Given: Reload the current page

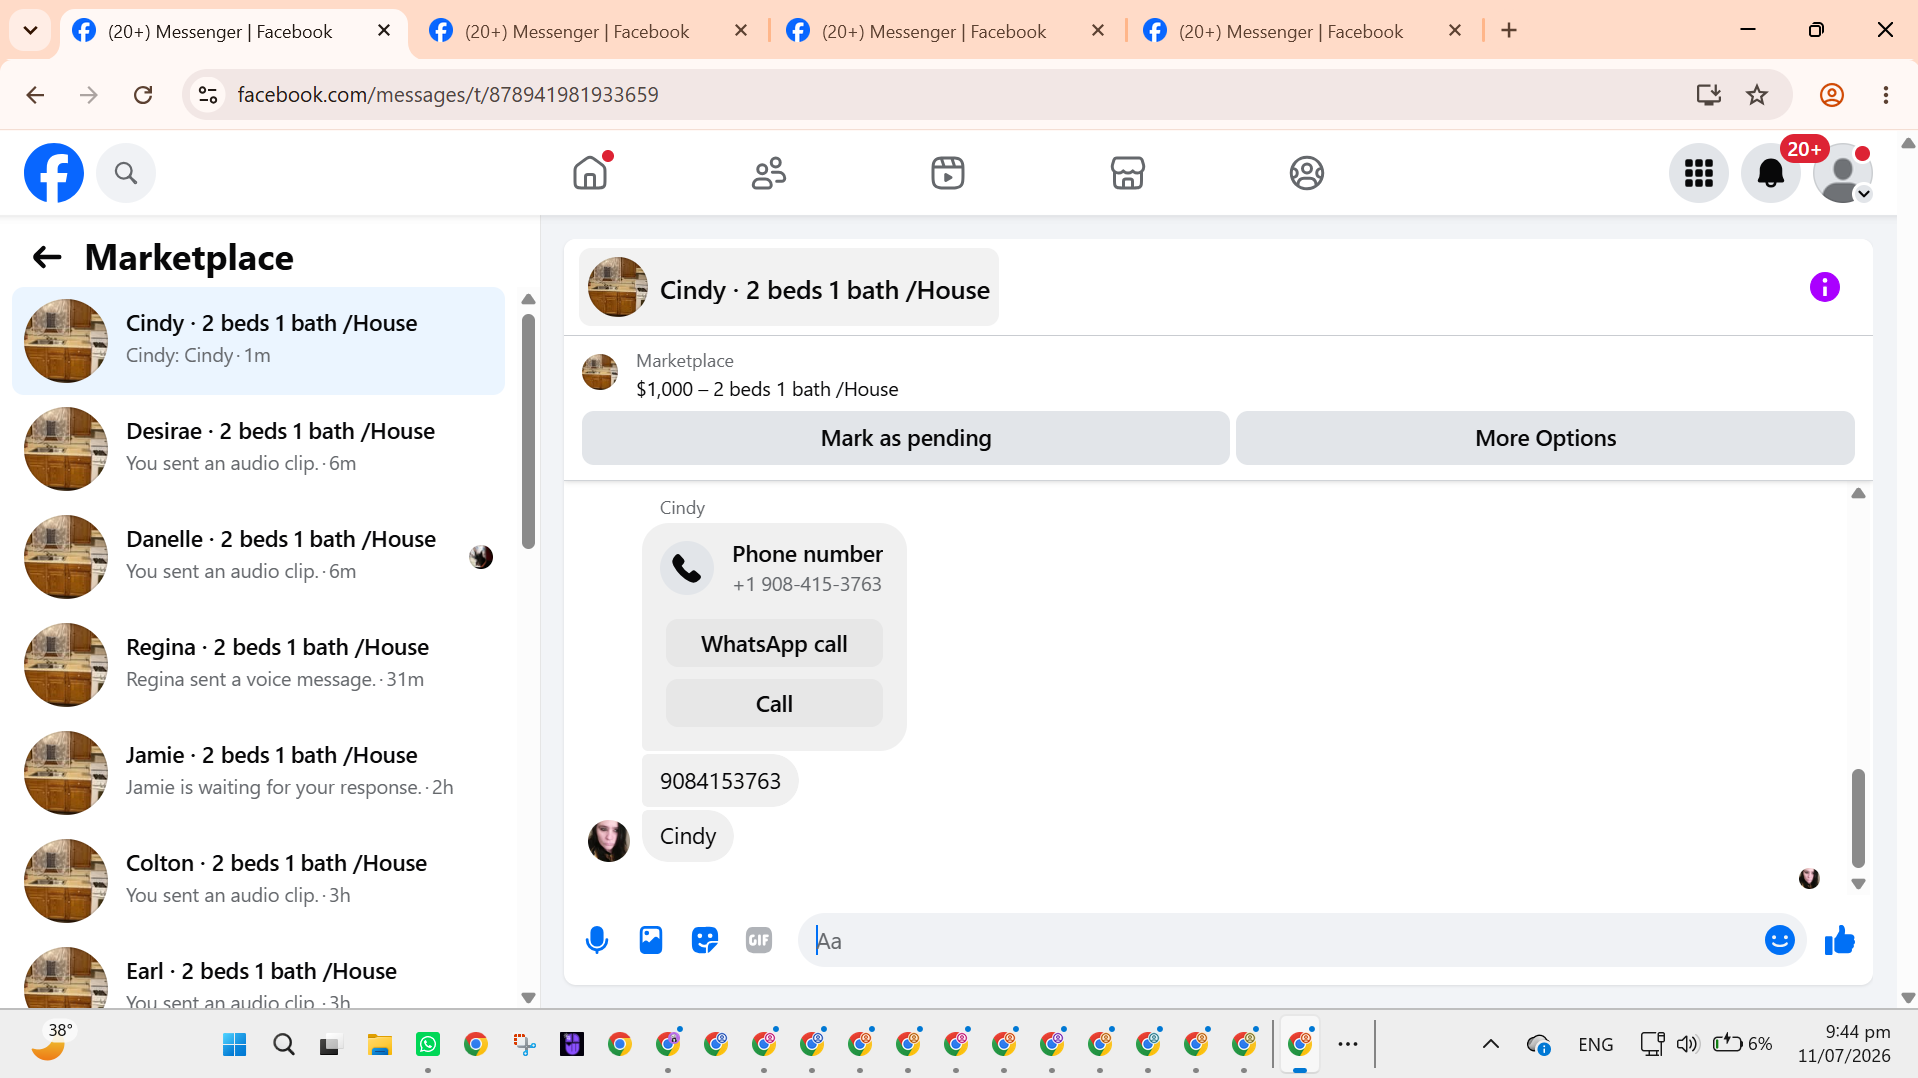Looking at the screenshot, I should 143,95.
